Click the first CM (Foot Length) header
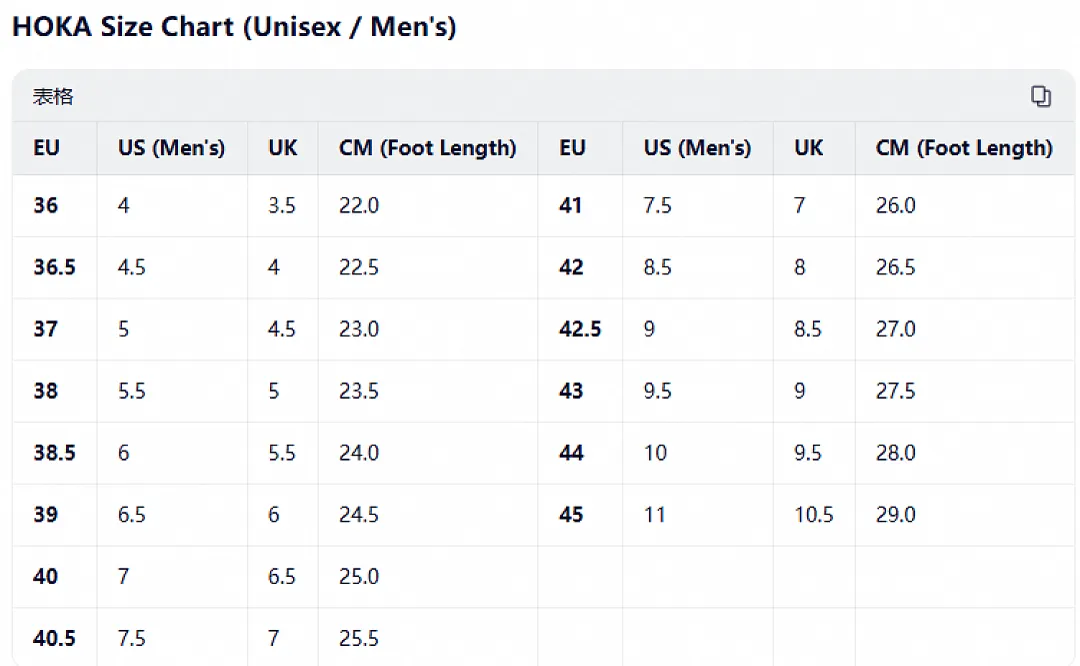This screenshot has width=1080, height=666. (x=428, y=147)
